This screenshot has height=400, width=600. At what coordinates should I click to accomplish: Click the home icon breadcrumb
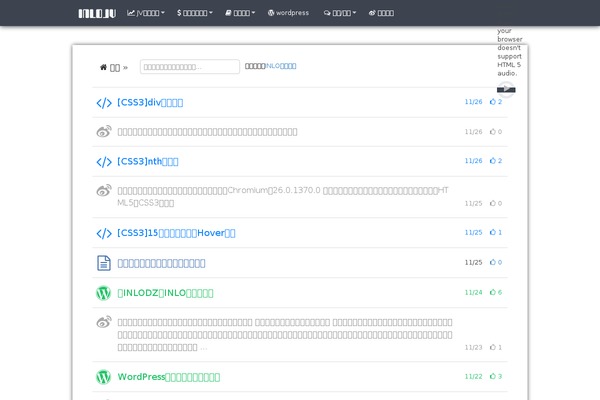click(103, 67)
